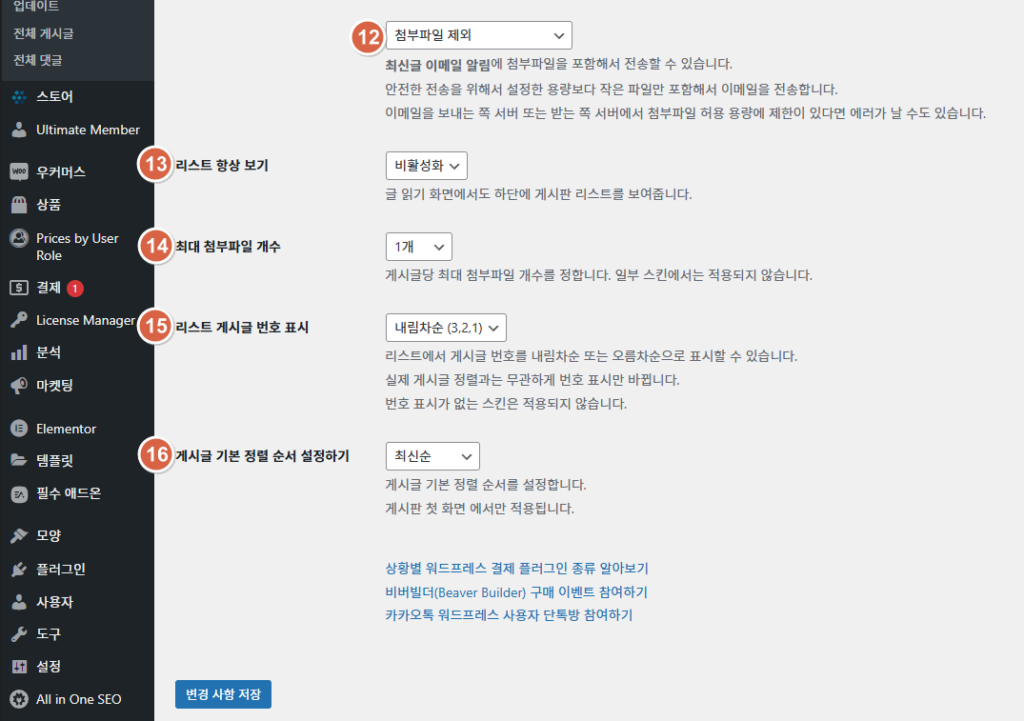The width and height of the screenshot is (1024, 721).
Task: Click the Elementor logo icon
Action: point(19,428)
